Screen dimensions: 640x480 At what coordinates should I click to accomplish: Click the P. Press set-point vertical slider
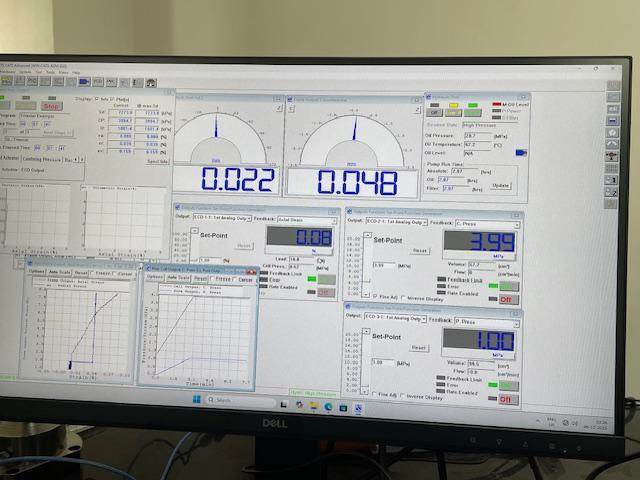click(364, 360)
